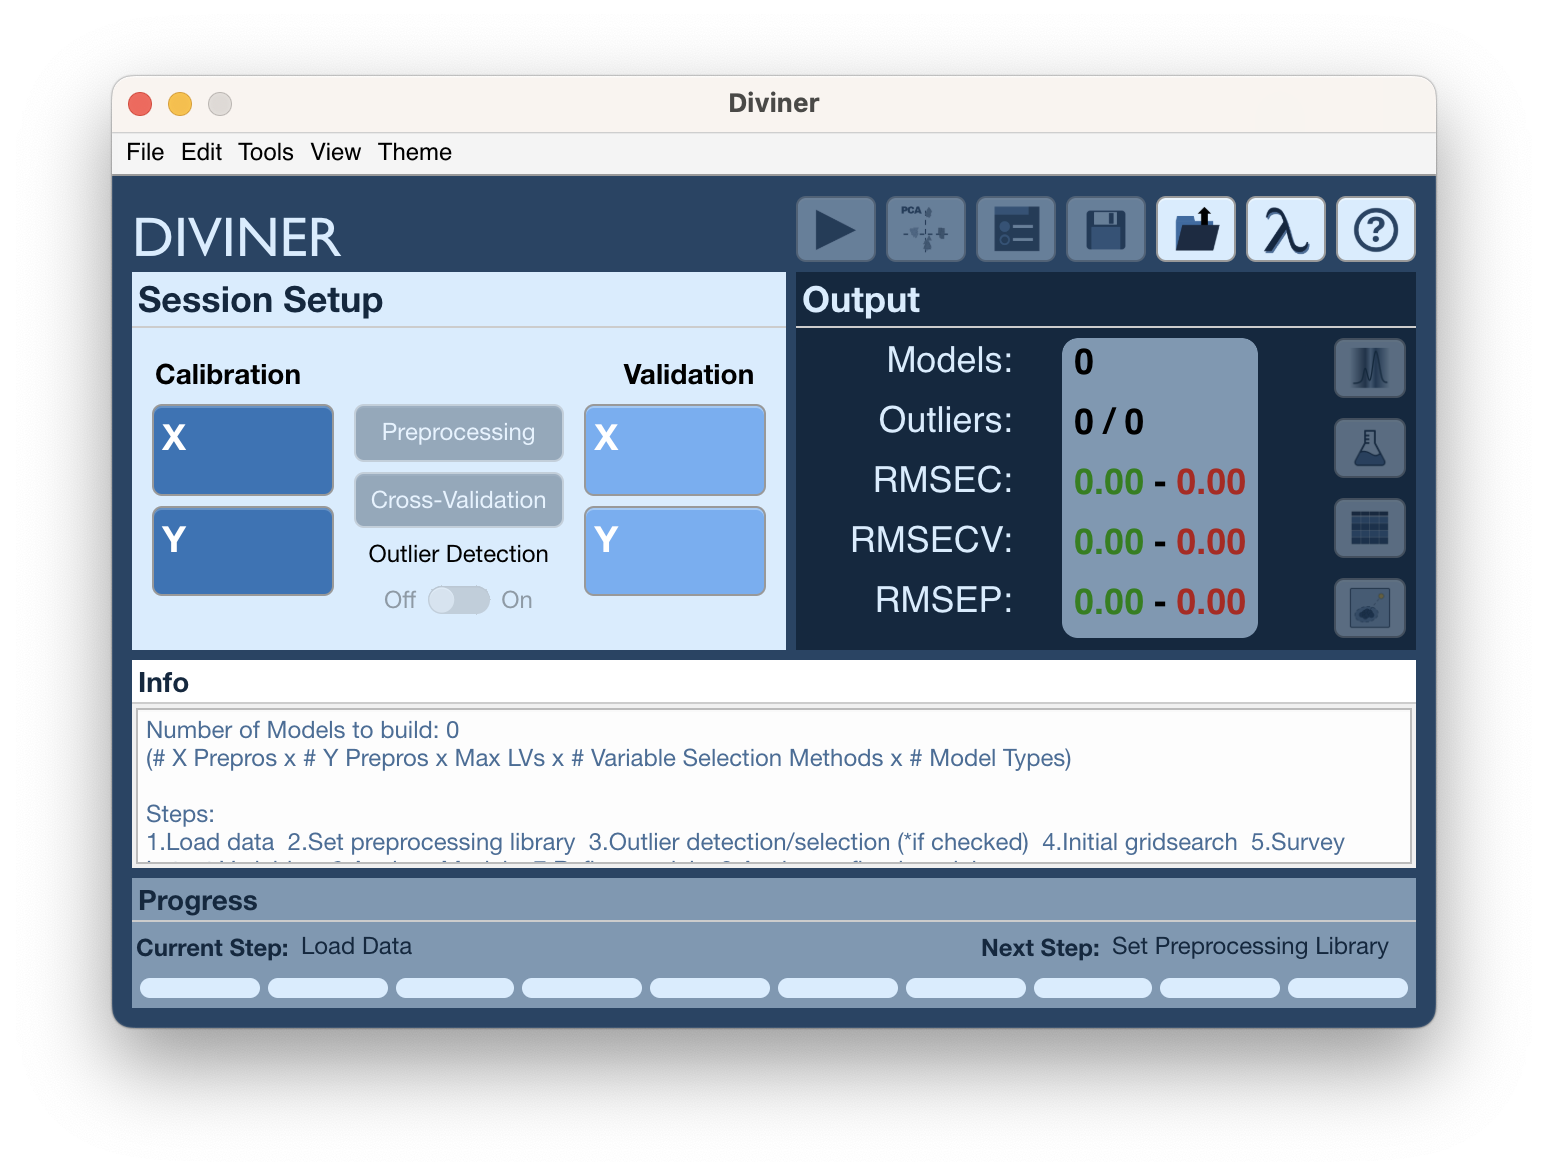Click the first progress bar segment

coord(200,988)
